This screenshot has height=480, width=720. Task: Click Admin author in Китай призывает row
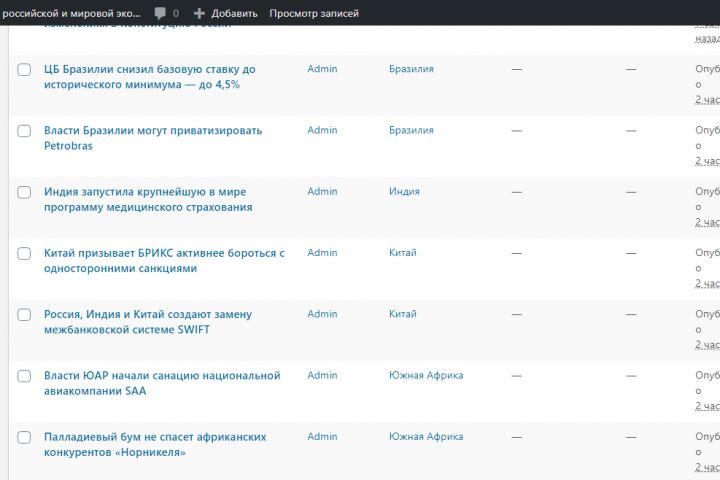tap(322, 252)
